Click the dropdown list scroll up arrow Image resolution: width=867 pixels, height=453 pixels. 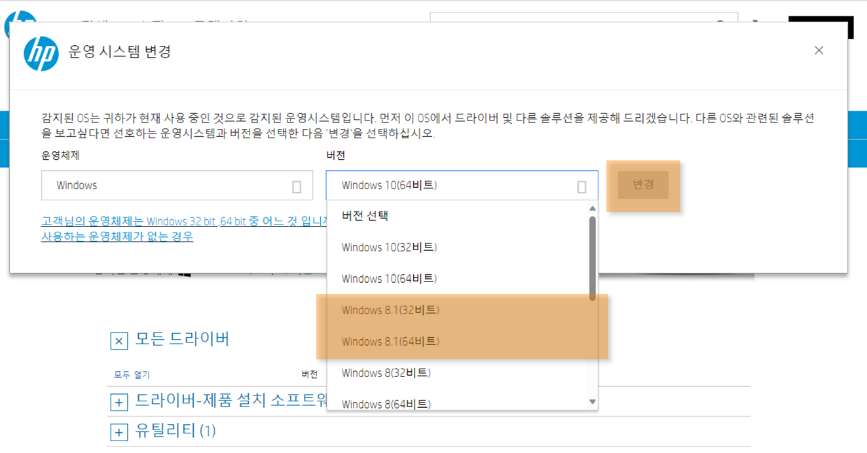point(592,209)
